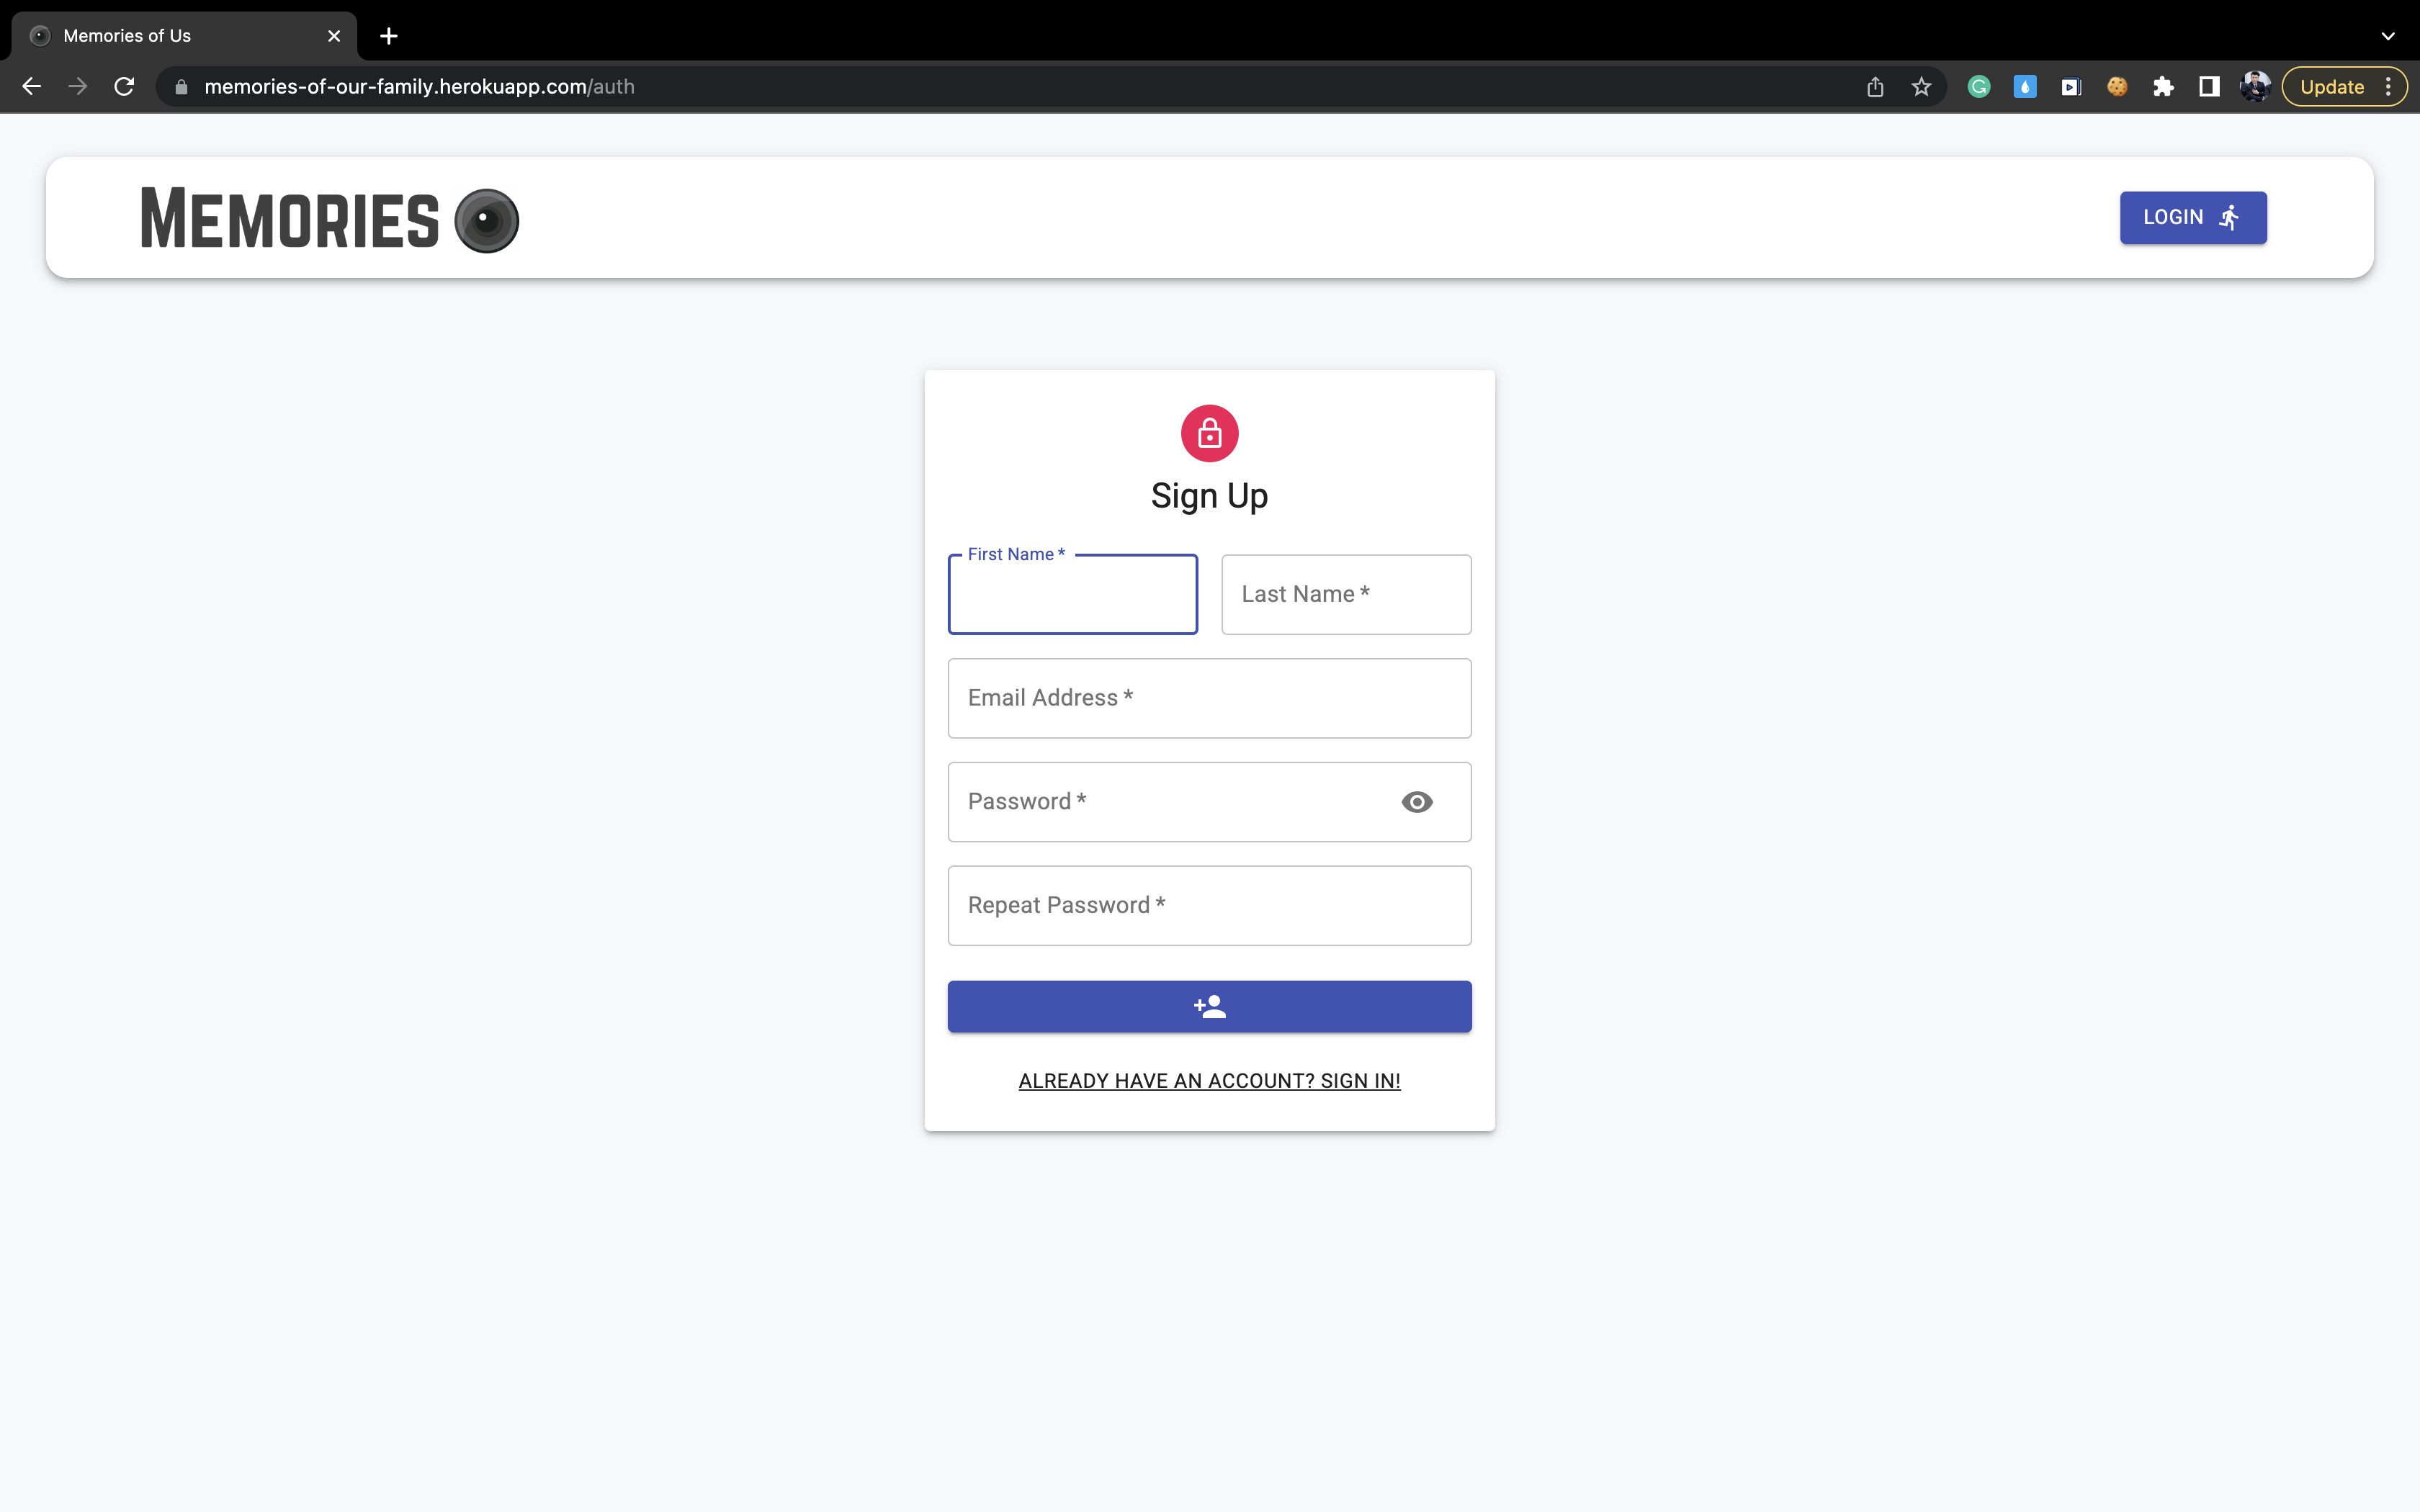The height and width of the screenshot is (1512, 2420).
Task: Submit sign up with add-person button
Action: pos(1209,1006)
